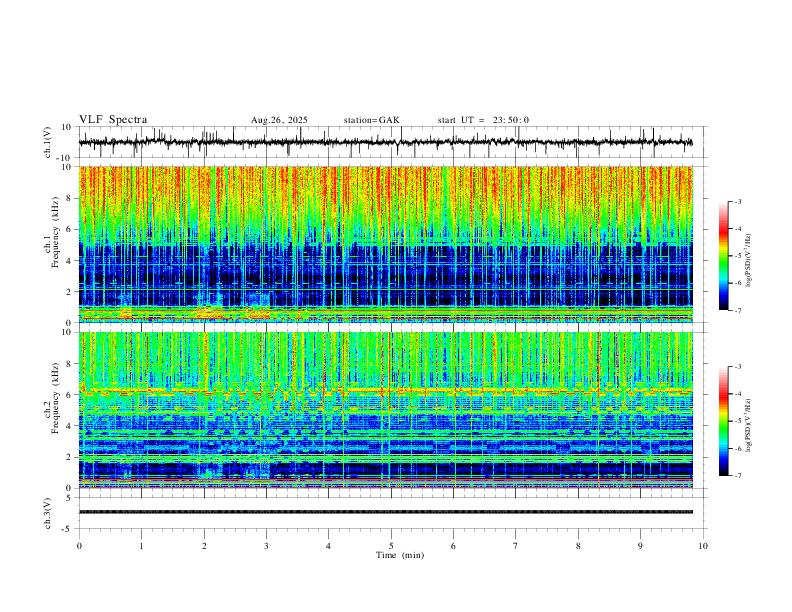Click the date "Aug.26, 2025"
Screen dimensions: 792x612
coord(279,120)
